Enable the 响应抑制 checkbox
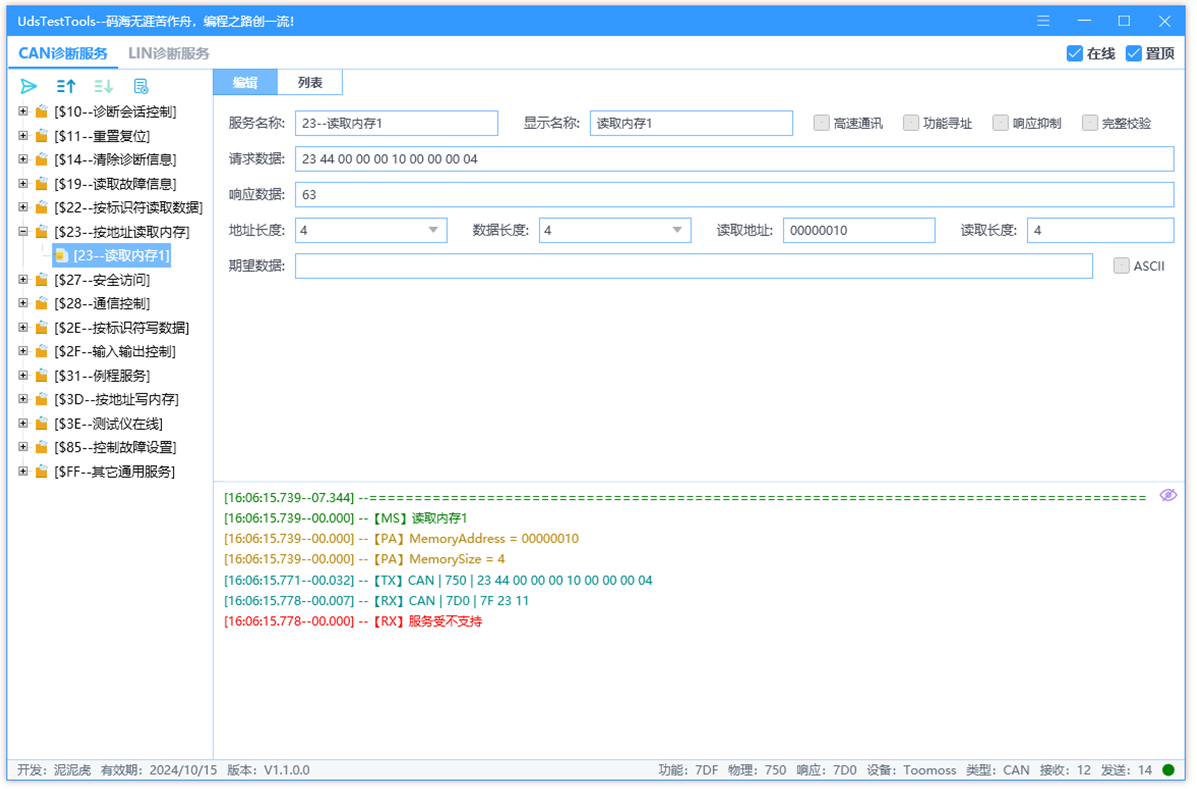 1000,123
